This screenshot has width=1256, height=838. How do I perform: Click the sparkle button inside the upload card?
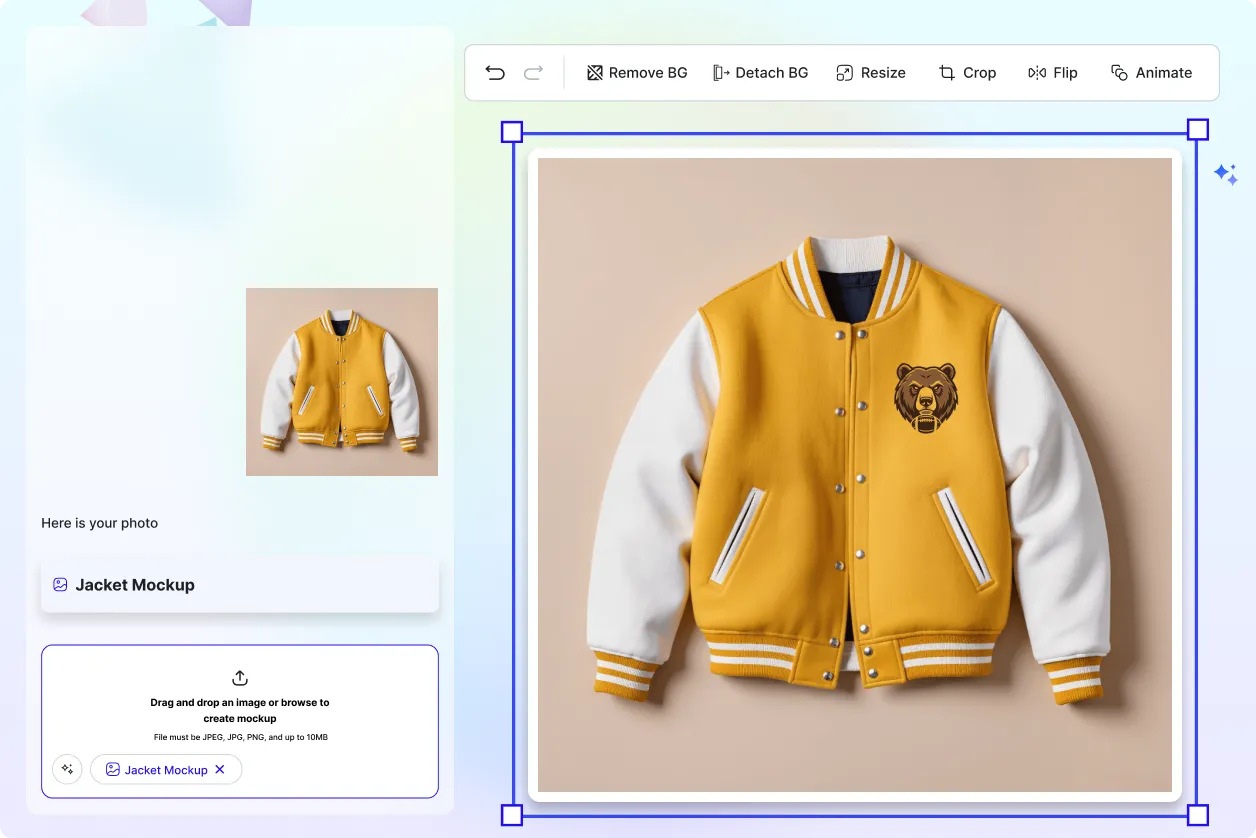click(67, 769)
